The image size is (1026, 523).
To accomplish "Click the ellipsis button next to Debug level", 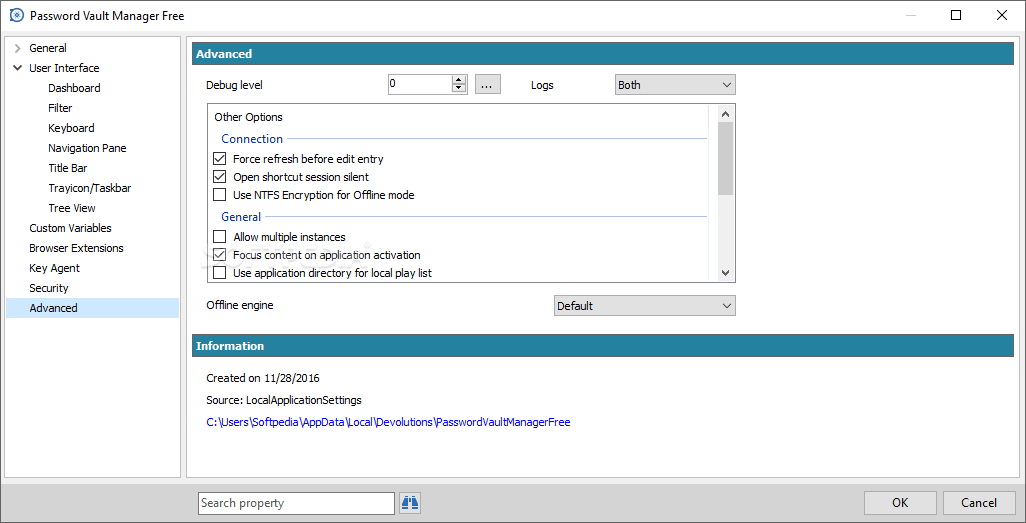I will 487,85.
